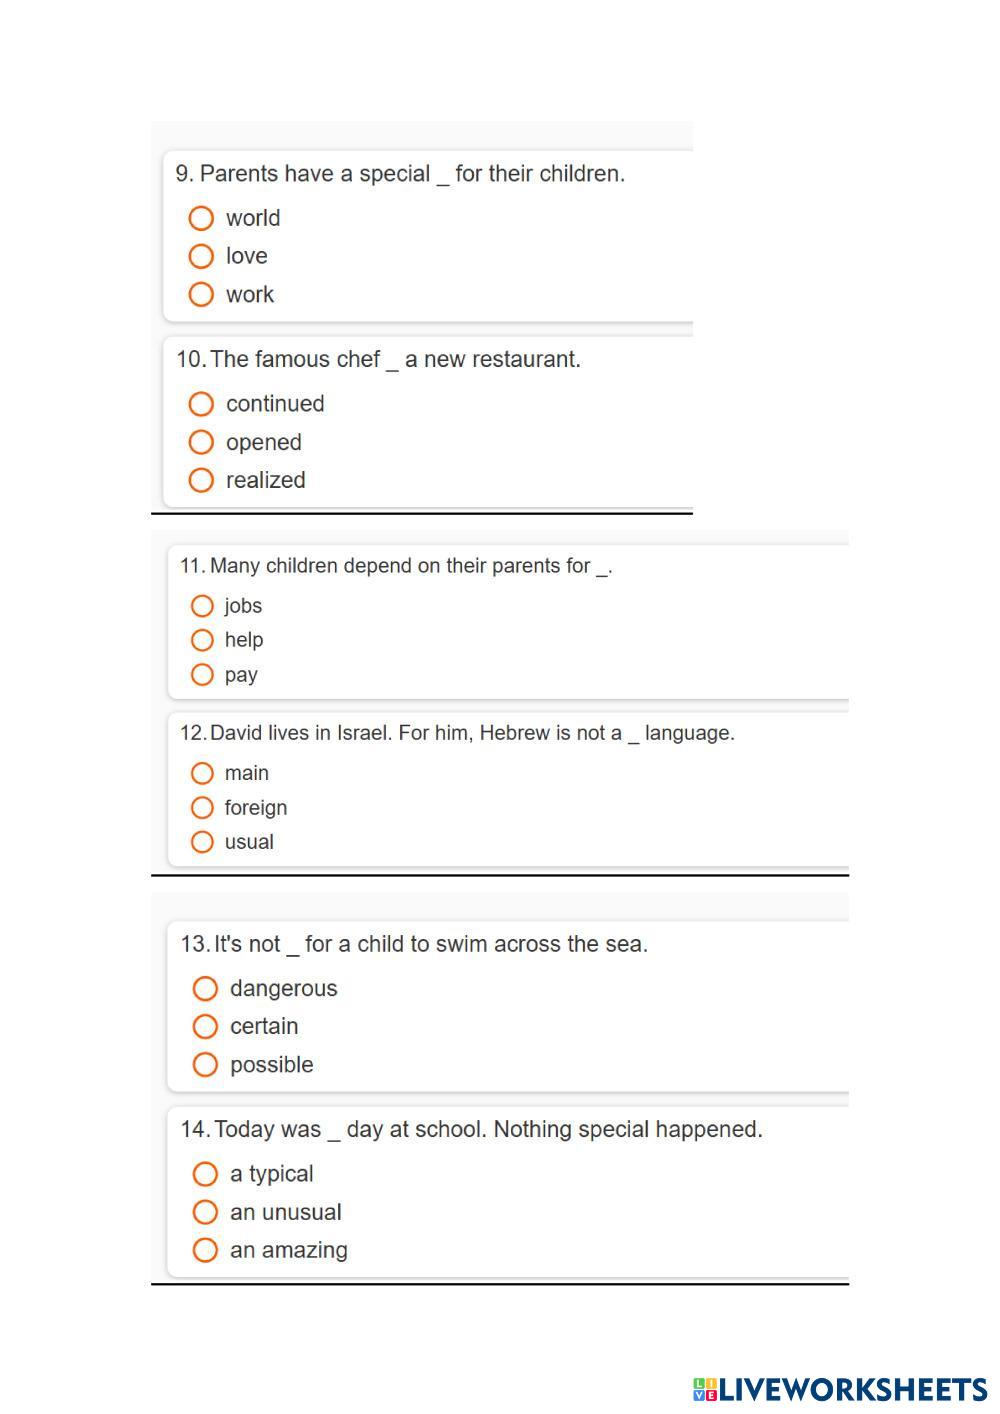The width and height of the screenshot is (1000, 1414).
Task: Choose 'foreign' language option
Action: coord(202,807)
